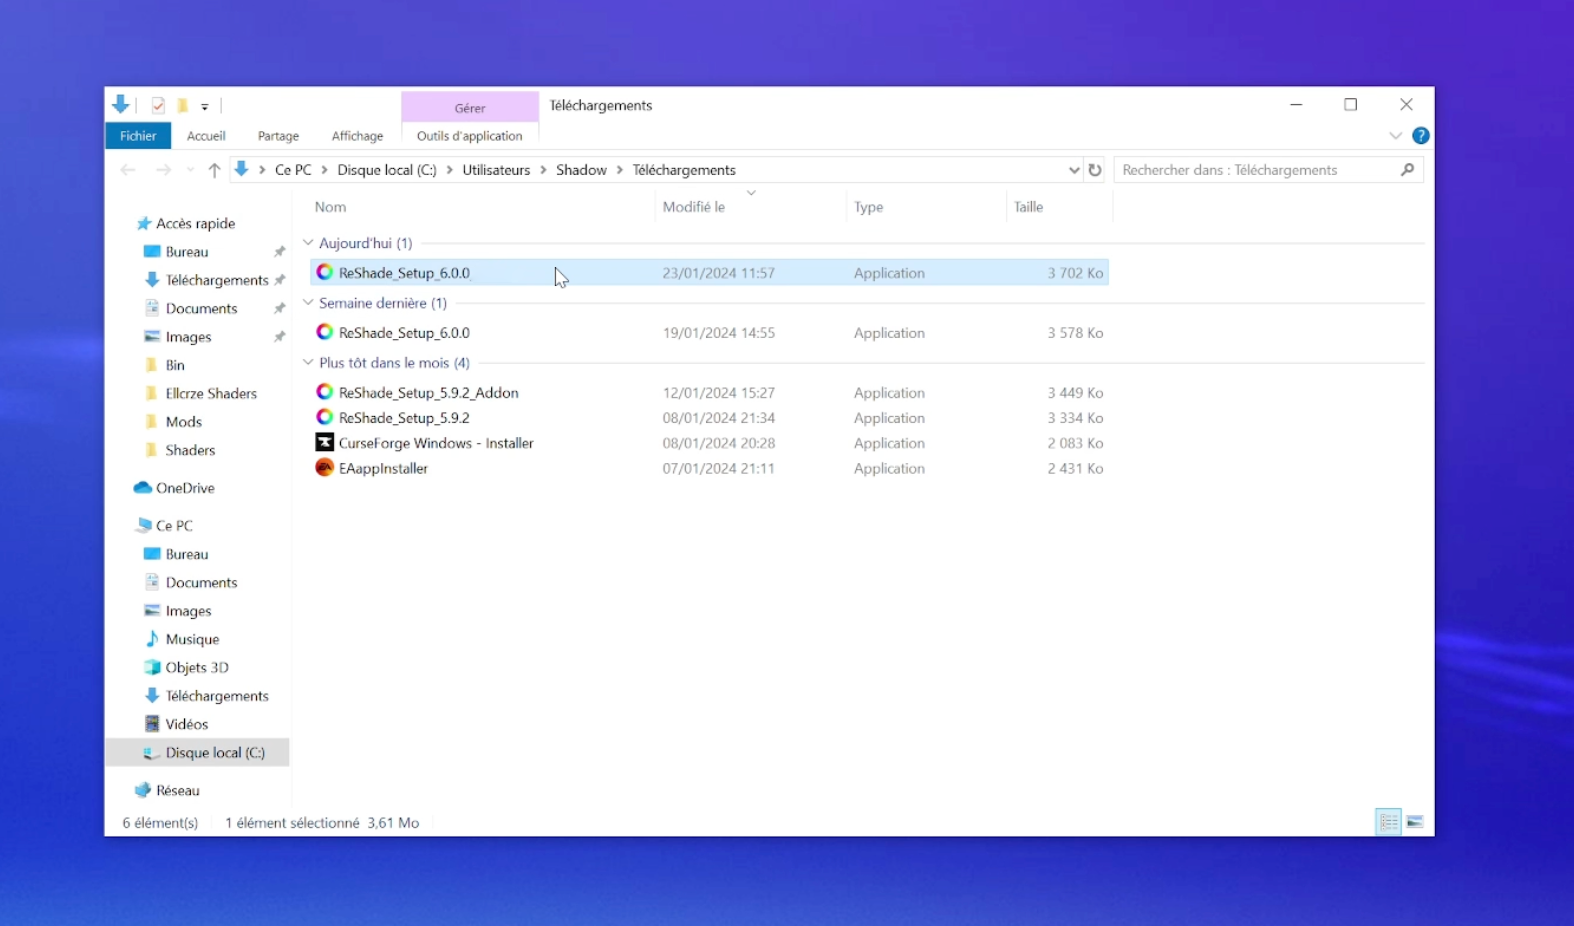Click the OneDrive cloud icon
This screenshot has width=1574, height=926.
[143, 488]
